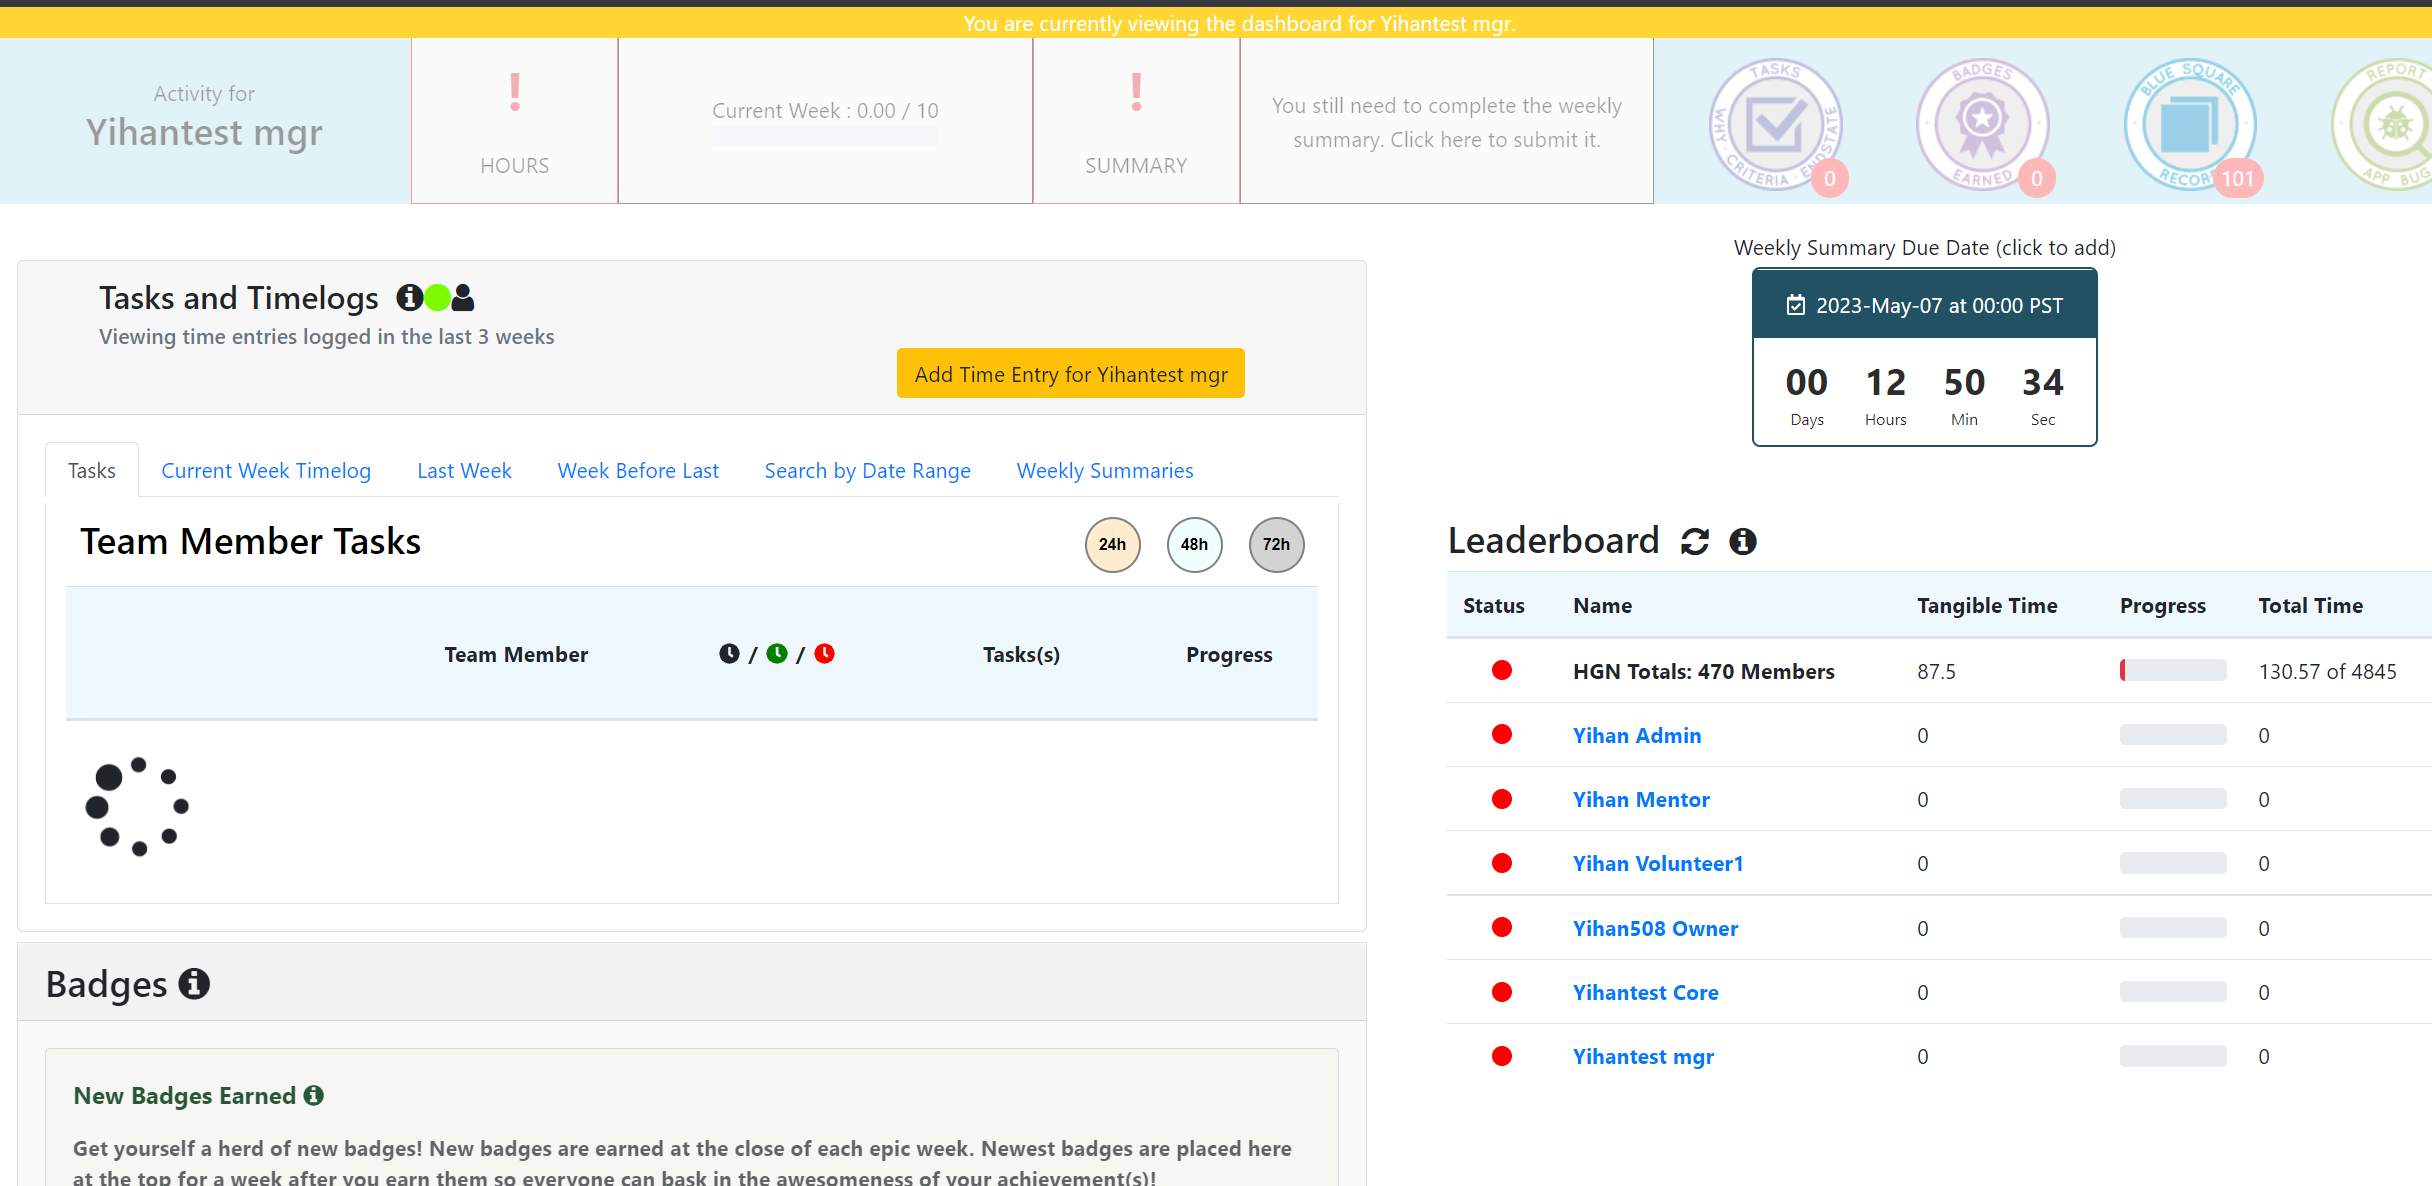Screen dimensions: 2432x1186
Task: Toggle the 24h task filter circle
Action: click(1112, 545)
